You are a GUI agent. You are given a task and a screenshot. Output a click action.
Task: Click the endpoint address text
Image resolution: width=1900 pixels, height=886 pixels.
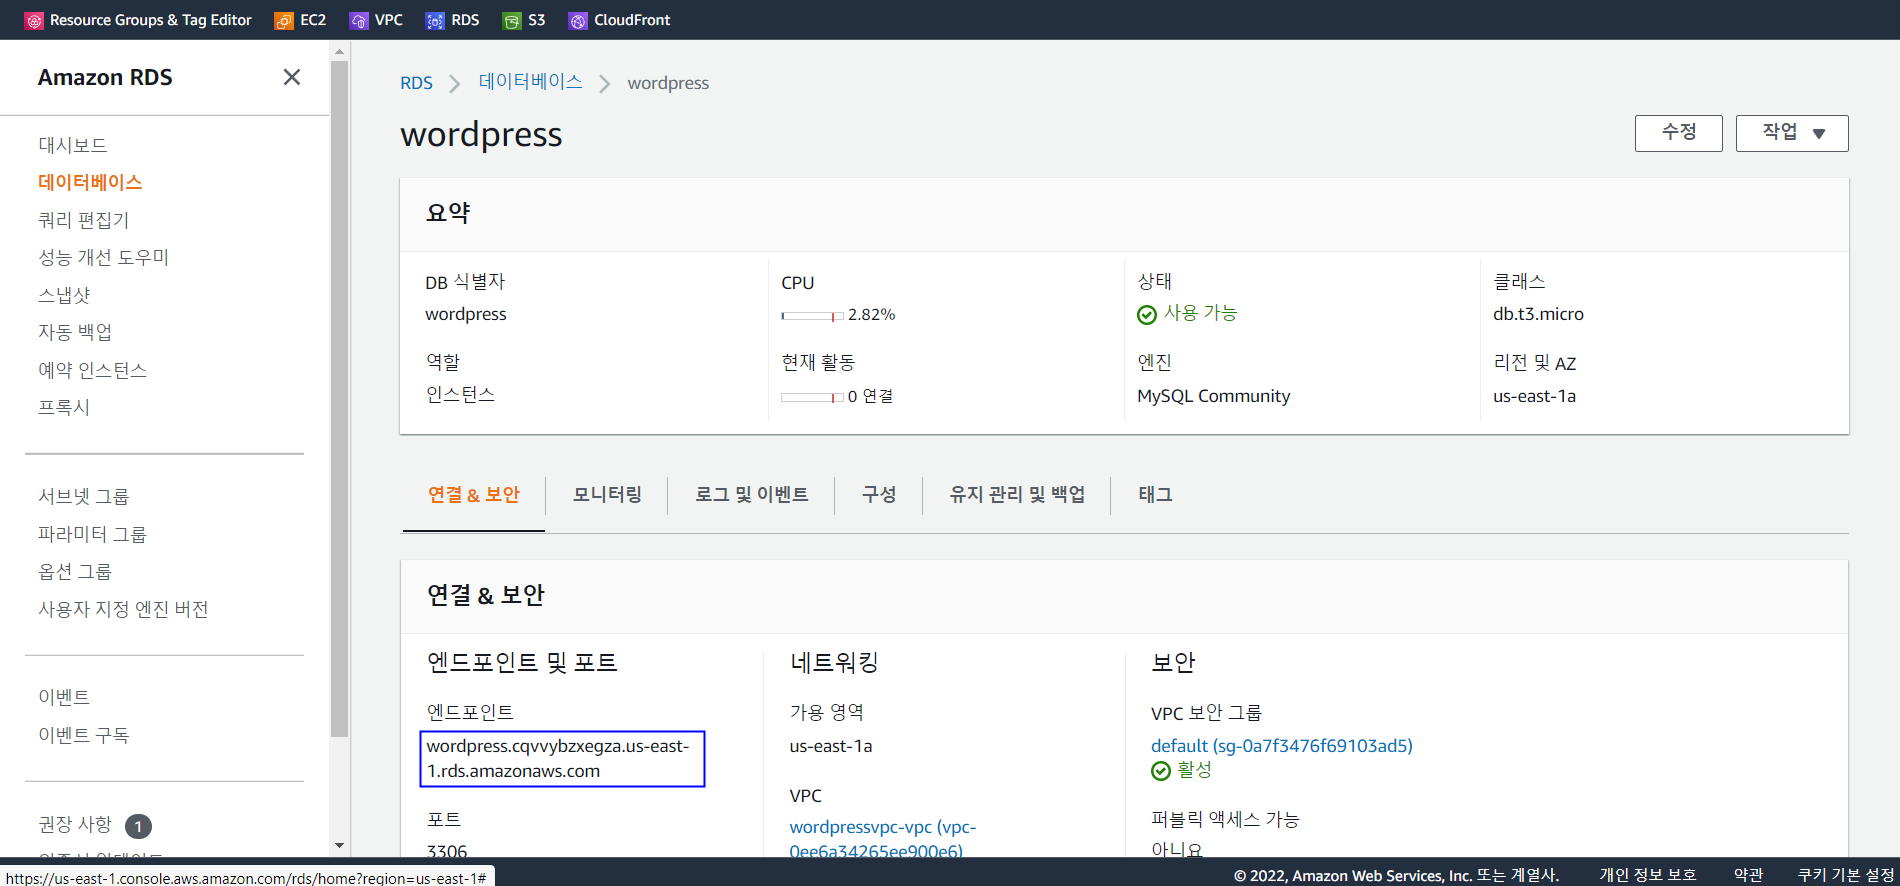[x=558, y=759]
